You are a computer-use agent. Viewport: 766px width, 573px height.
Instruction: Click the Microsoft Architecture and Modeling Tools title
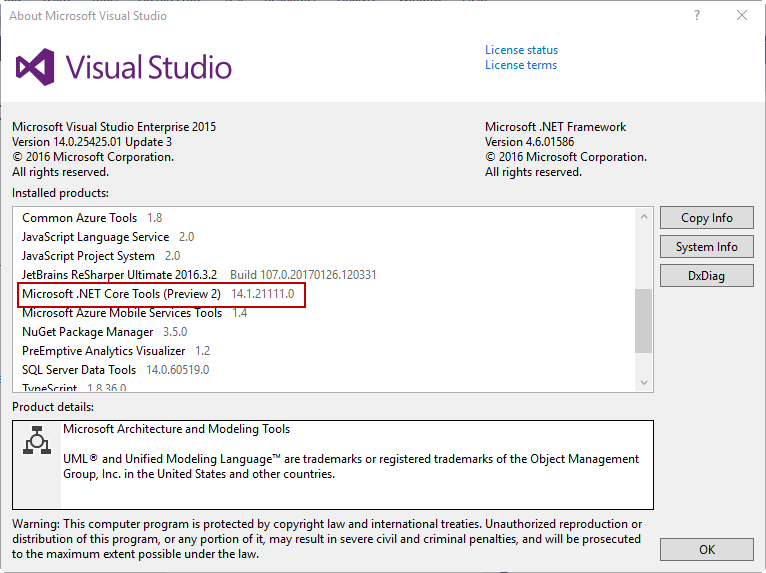coord(176,429)
